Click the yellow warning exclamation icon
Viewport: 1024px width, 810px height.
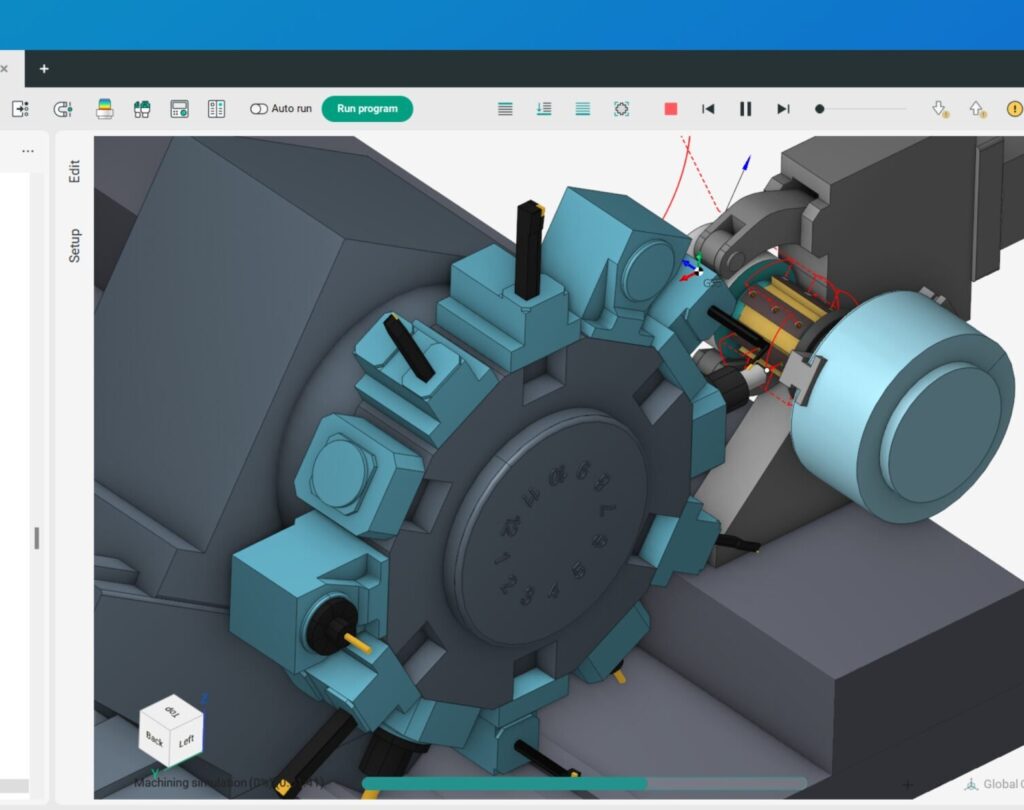click(x=1014, y=109)
